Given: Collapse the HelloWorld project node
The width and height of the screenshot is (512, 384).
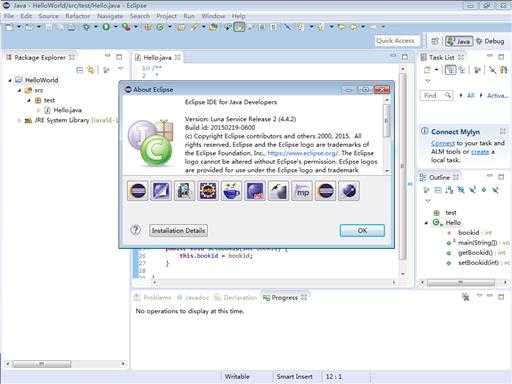Looking at the screenshot, I should point(10,80).
